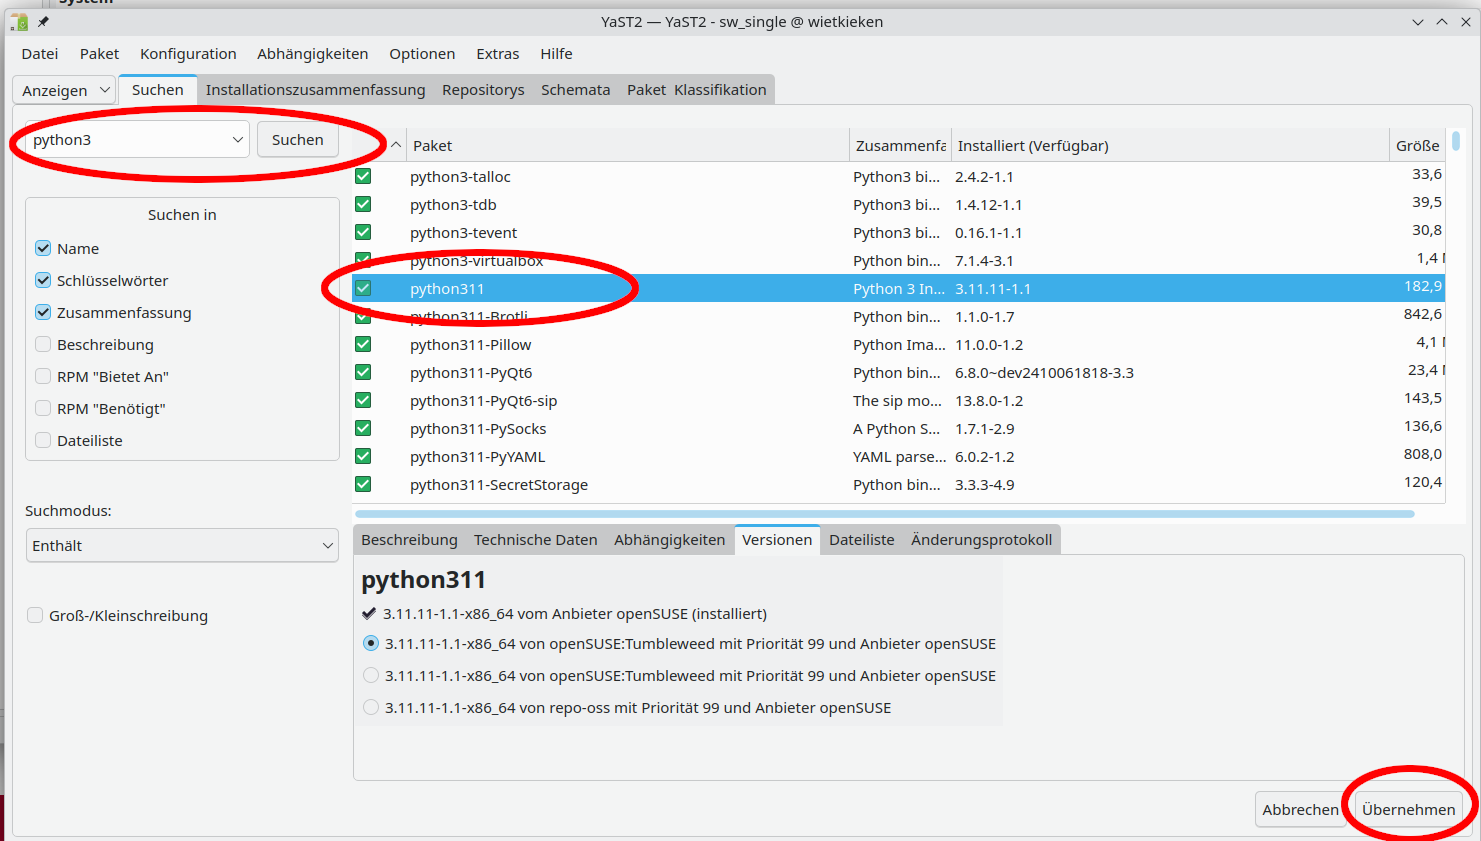Click installed status icon for python3-tdb
Image resolution: width=1481 pixels, height=841 pixels.
pyautogui.click(x=363, y=205)
